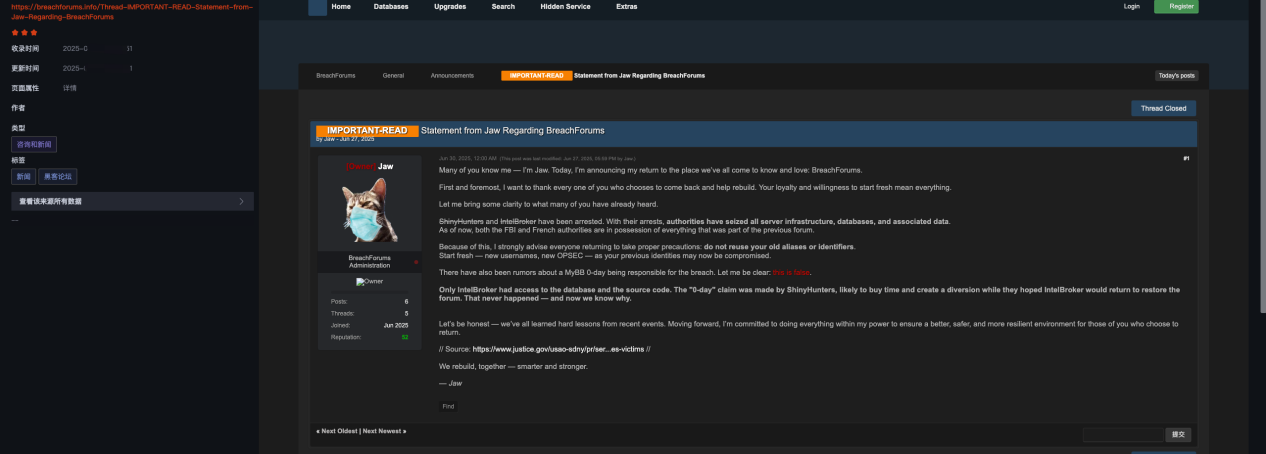
Task: Click the chevron arrow on source data row
Action: tap(241, 202)
